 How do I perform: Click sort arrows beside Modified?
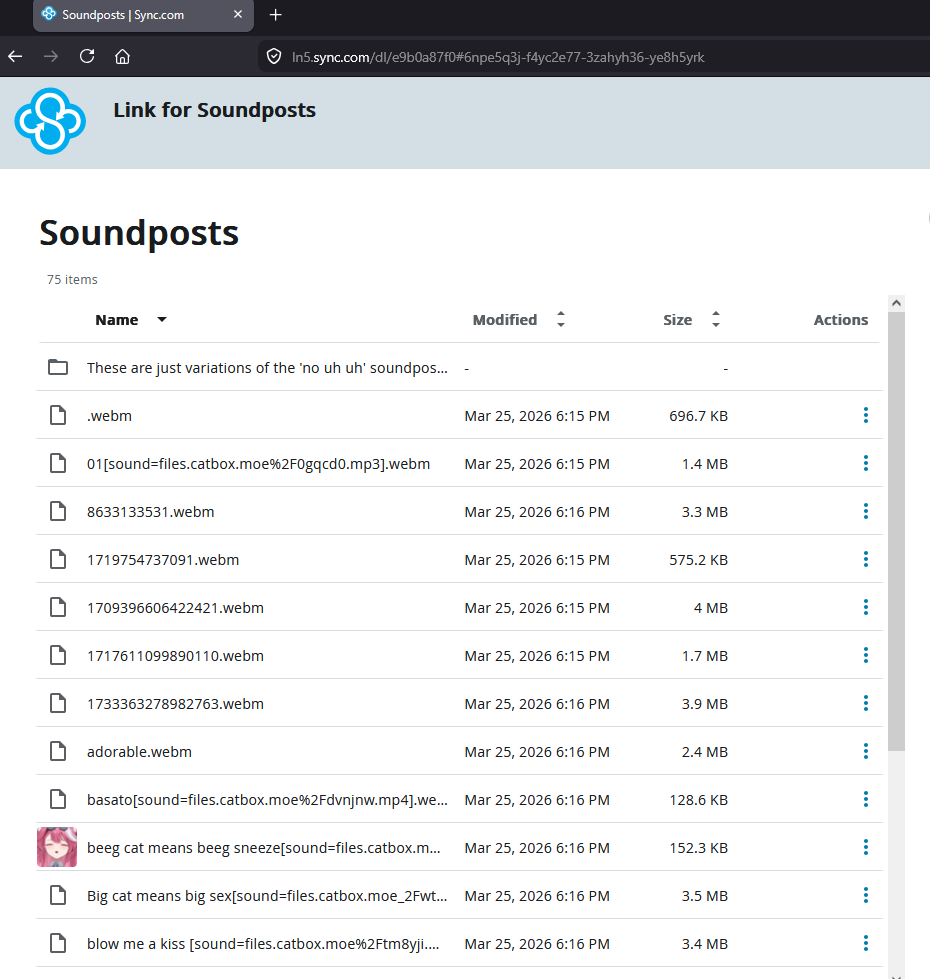[x=560, y=319]
